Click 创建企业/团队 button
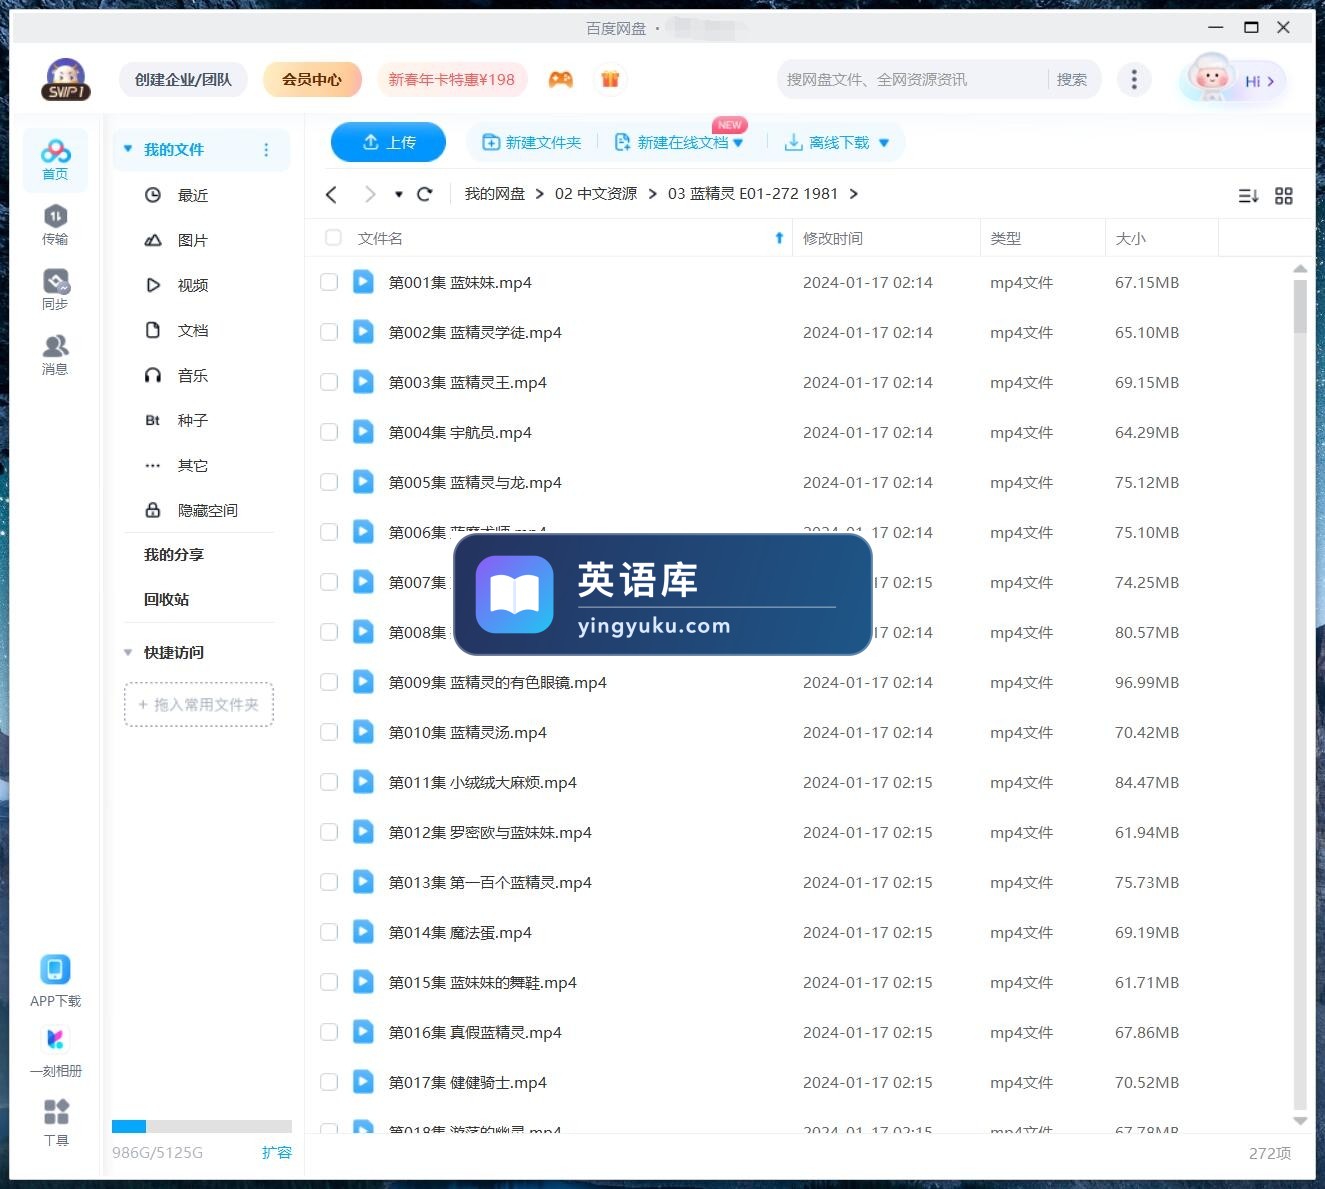The image size is (1325, 1189). [183, 79]
